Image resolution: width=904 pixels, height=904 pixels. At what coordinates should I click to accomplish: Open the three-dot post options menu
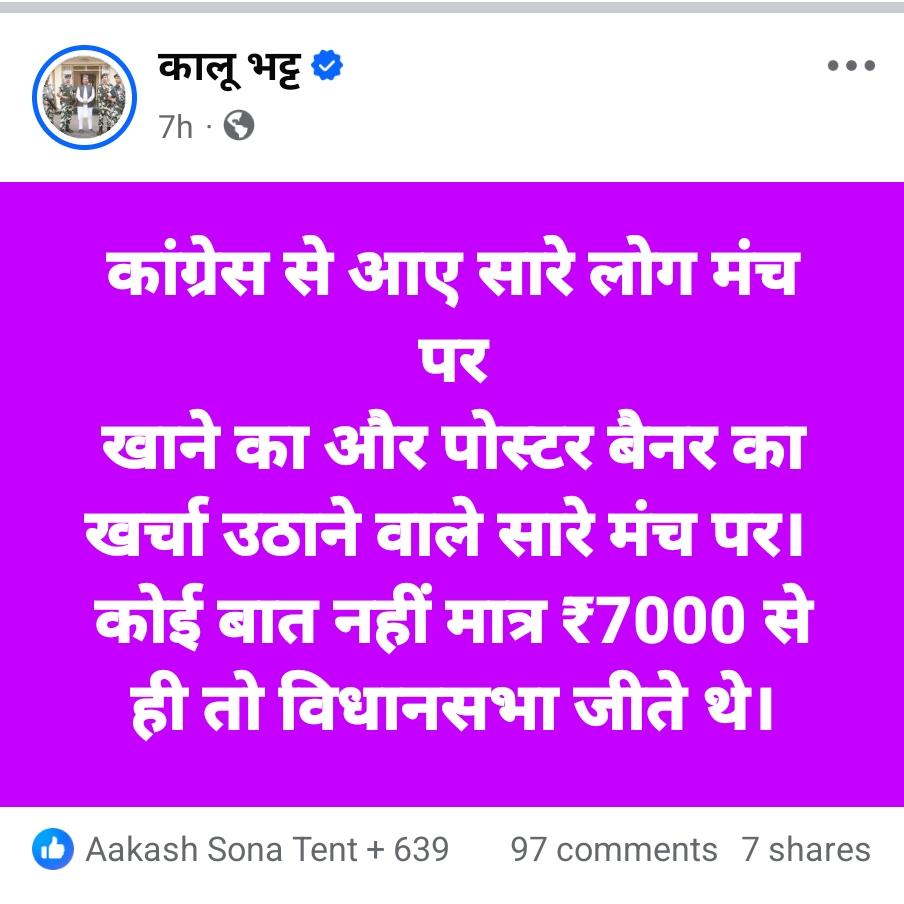(x=851, y=66)
